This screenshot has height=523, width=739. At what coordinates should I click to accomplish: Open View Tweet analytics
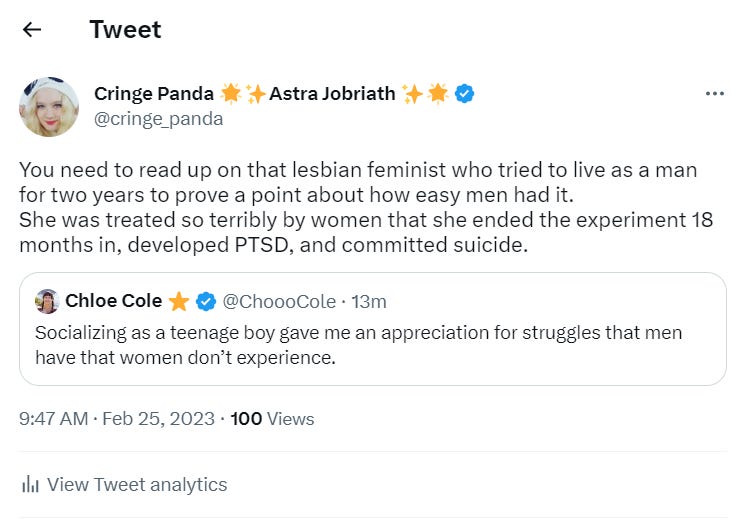pos(137,485)
